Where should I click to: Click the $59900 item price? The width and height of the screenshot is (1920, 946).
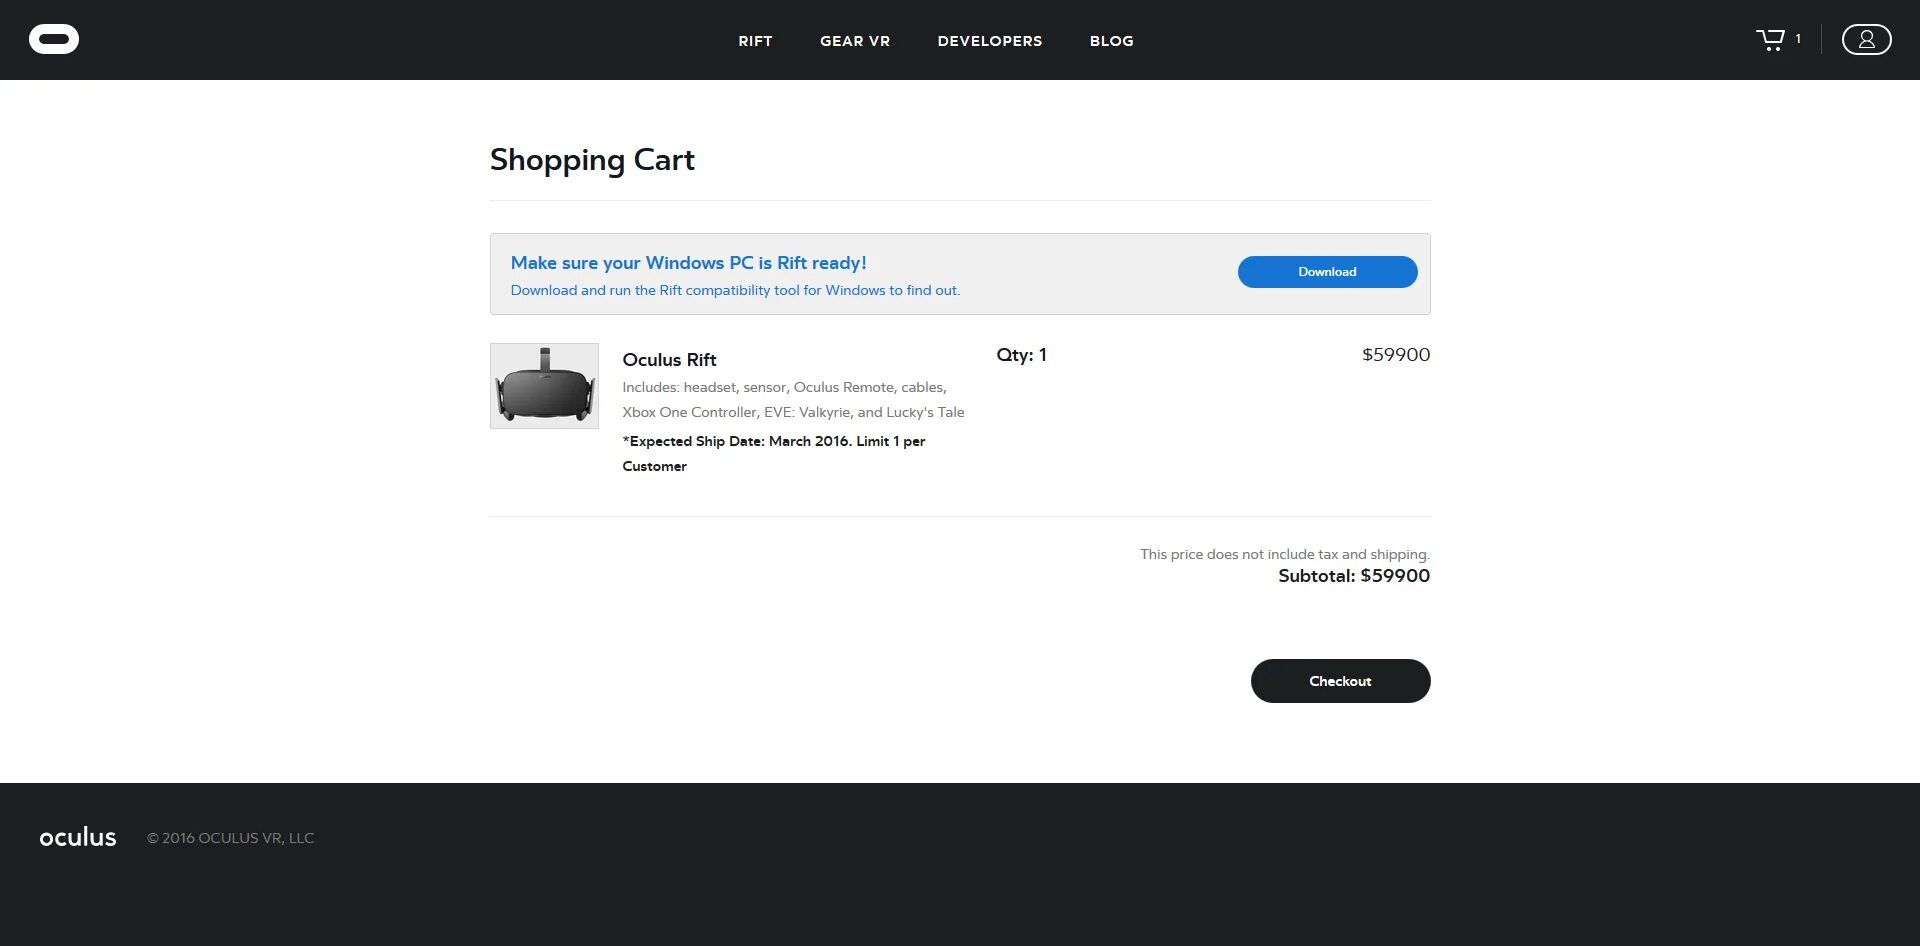1395,355
